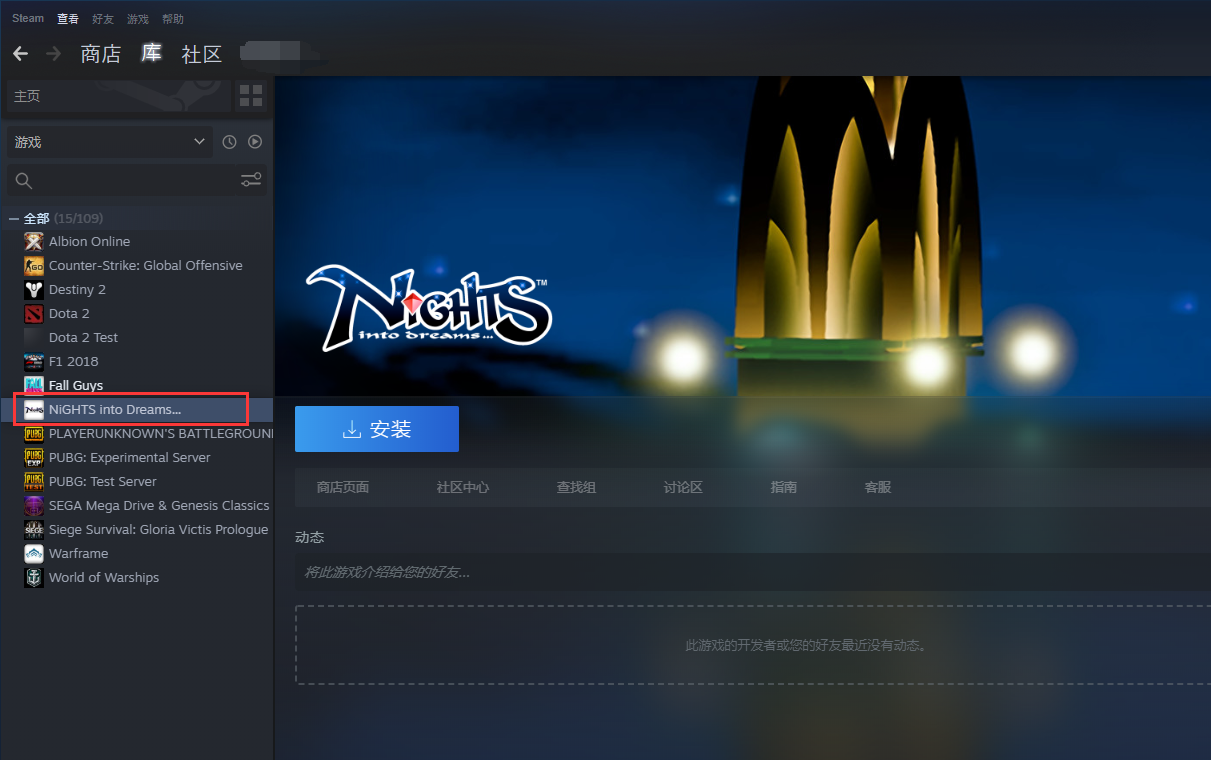This screenshot has height=760, width=1211.
Task: Select F1 2018 in the list
Action: click(x=74, y=361)
